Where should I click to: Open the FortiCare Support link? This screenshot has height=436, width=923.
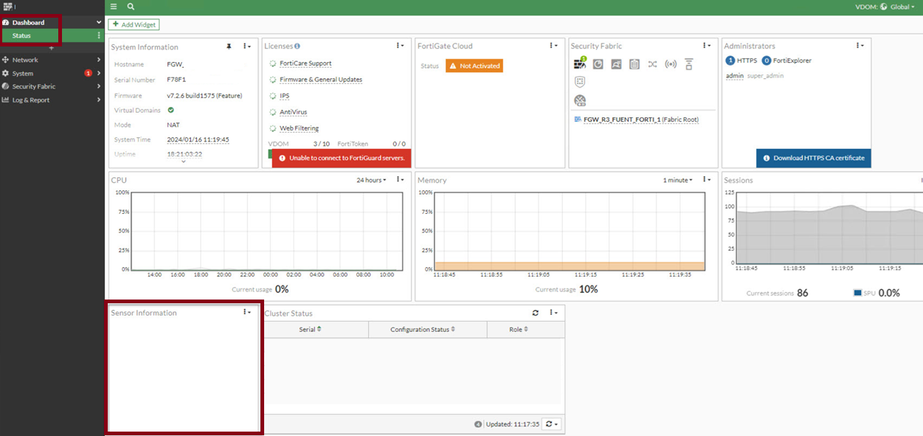(306, 64)
